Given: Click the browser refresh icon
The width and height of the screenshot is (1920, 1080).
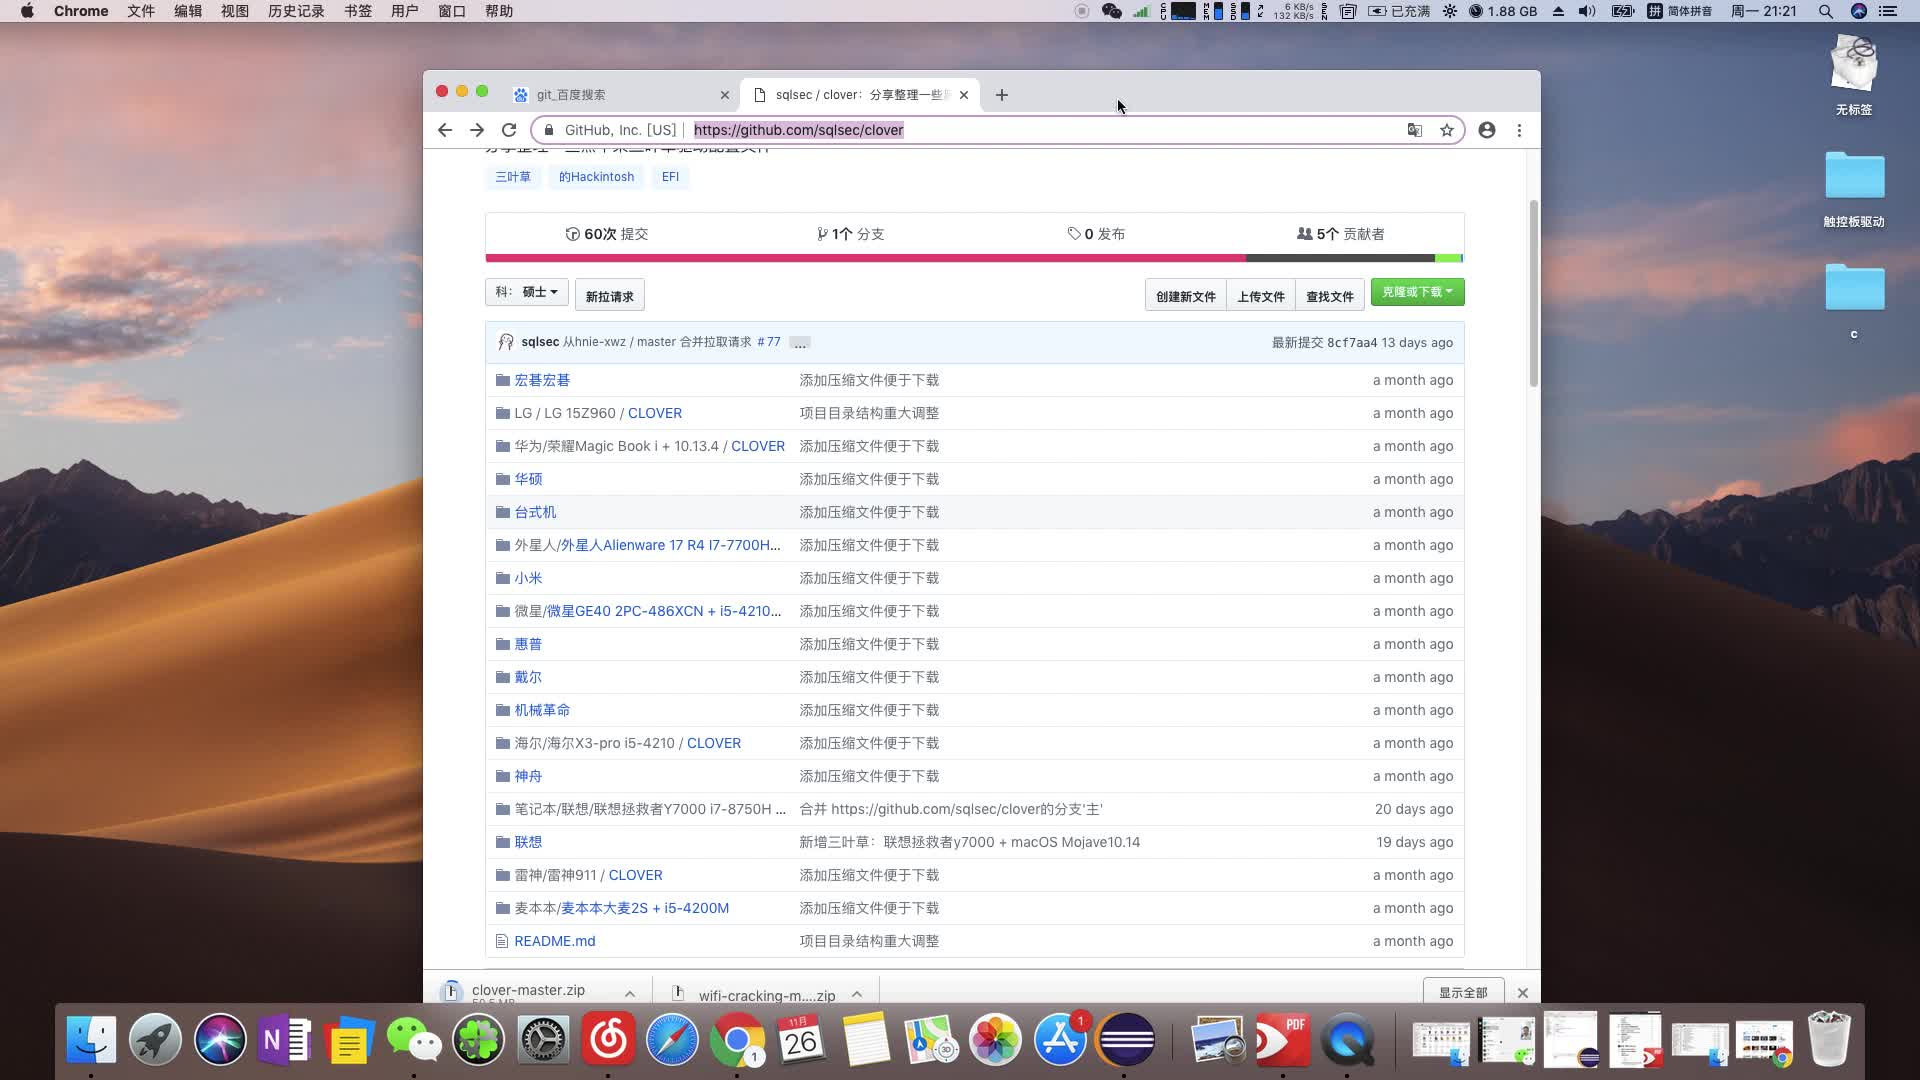Looking at the screenshot, I should (x=508, y=129).
